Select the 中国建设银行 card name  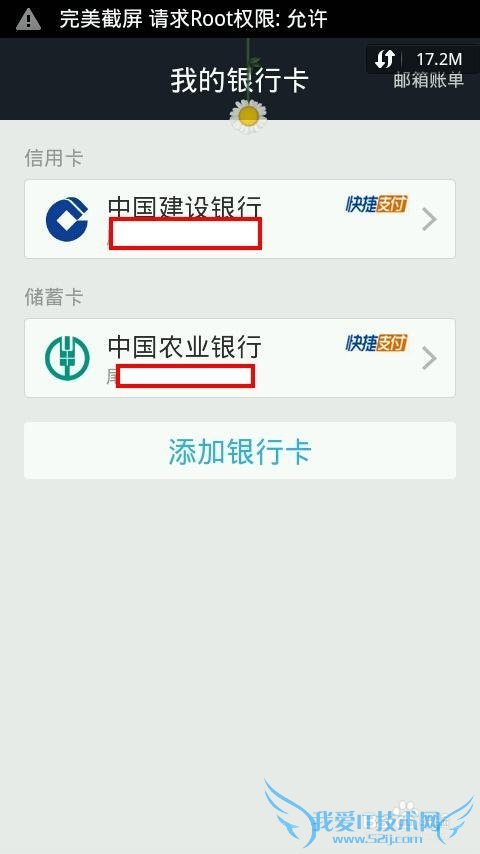click(x=185, y=207)
